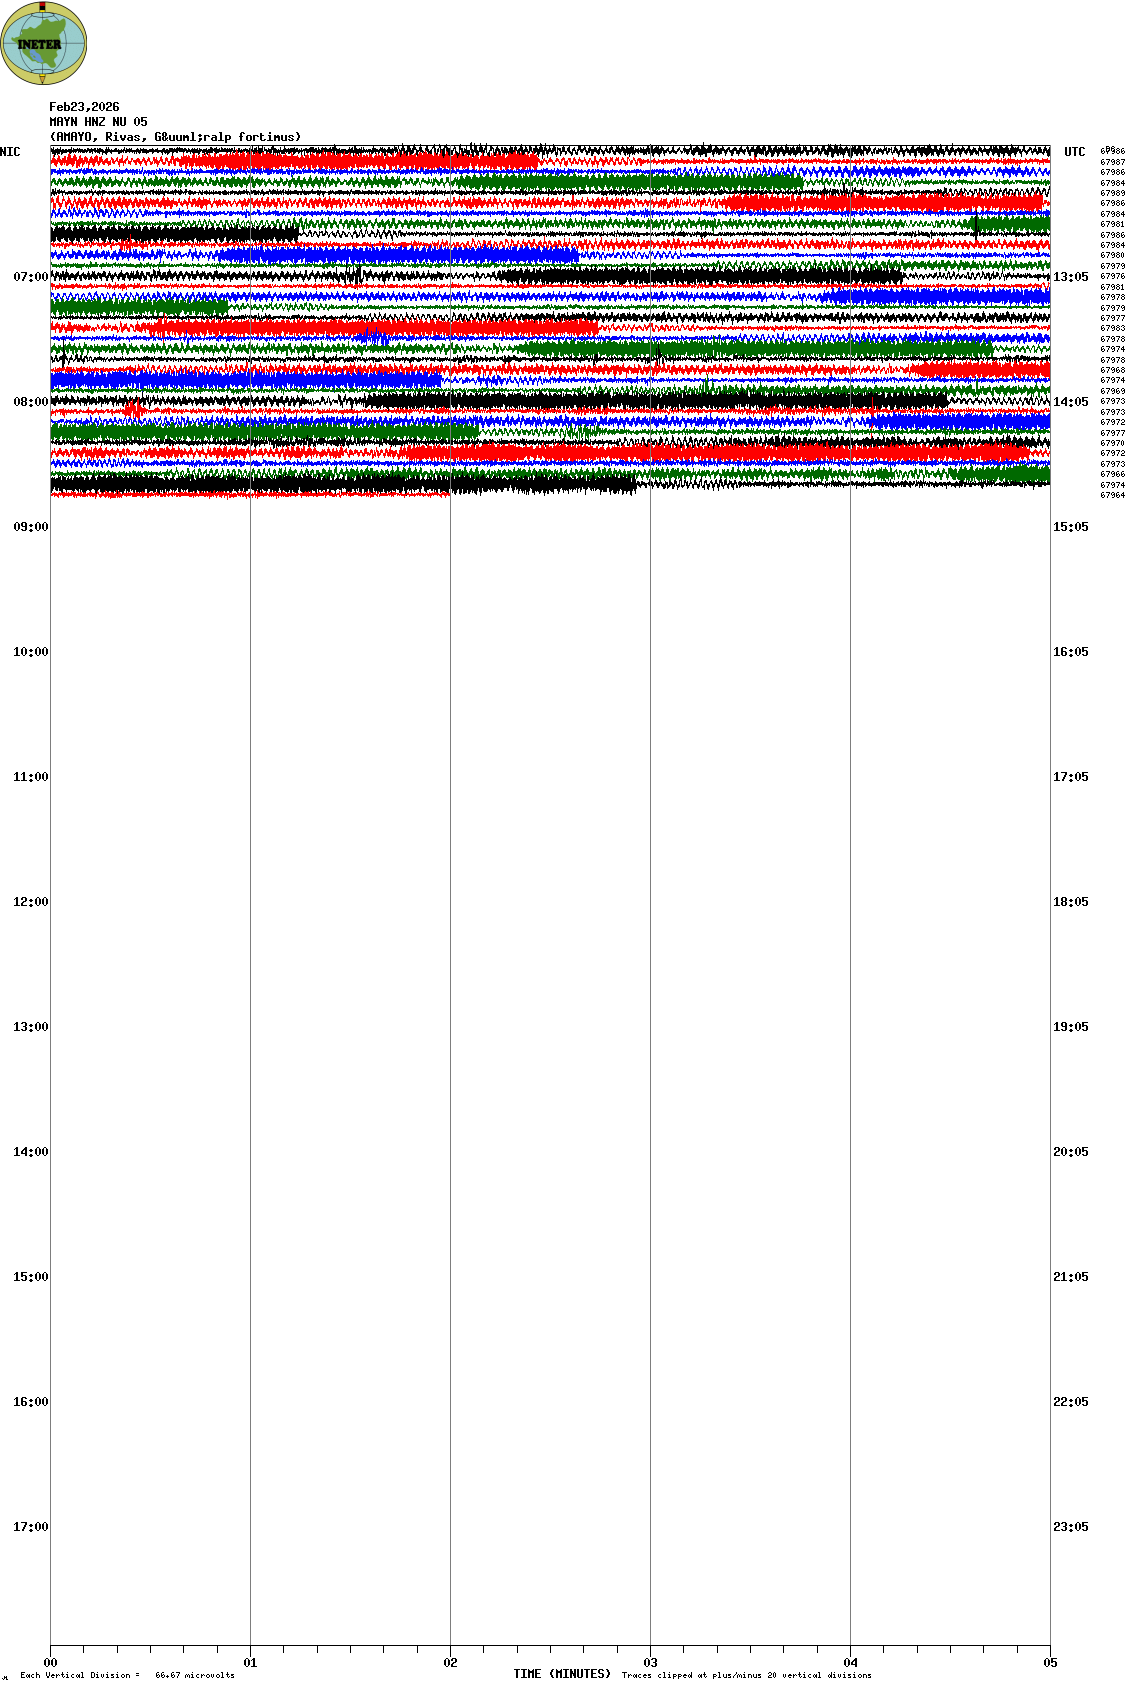The height and width of the screenshot is (1689, 1130).
Task: Select the MAYN HNZ NU 05 station title
Action: point(98,122)
